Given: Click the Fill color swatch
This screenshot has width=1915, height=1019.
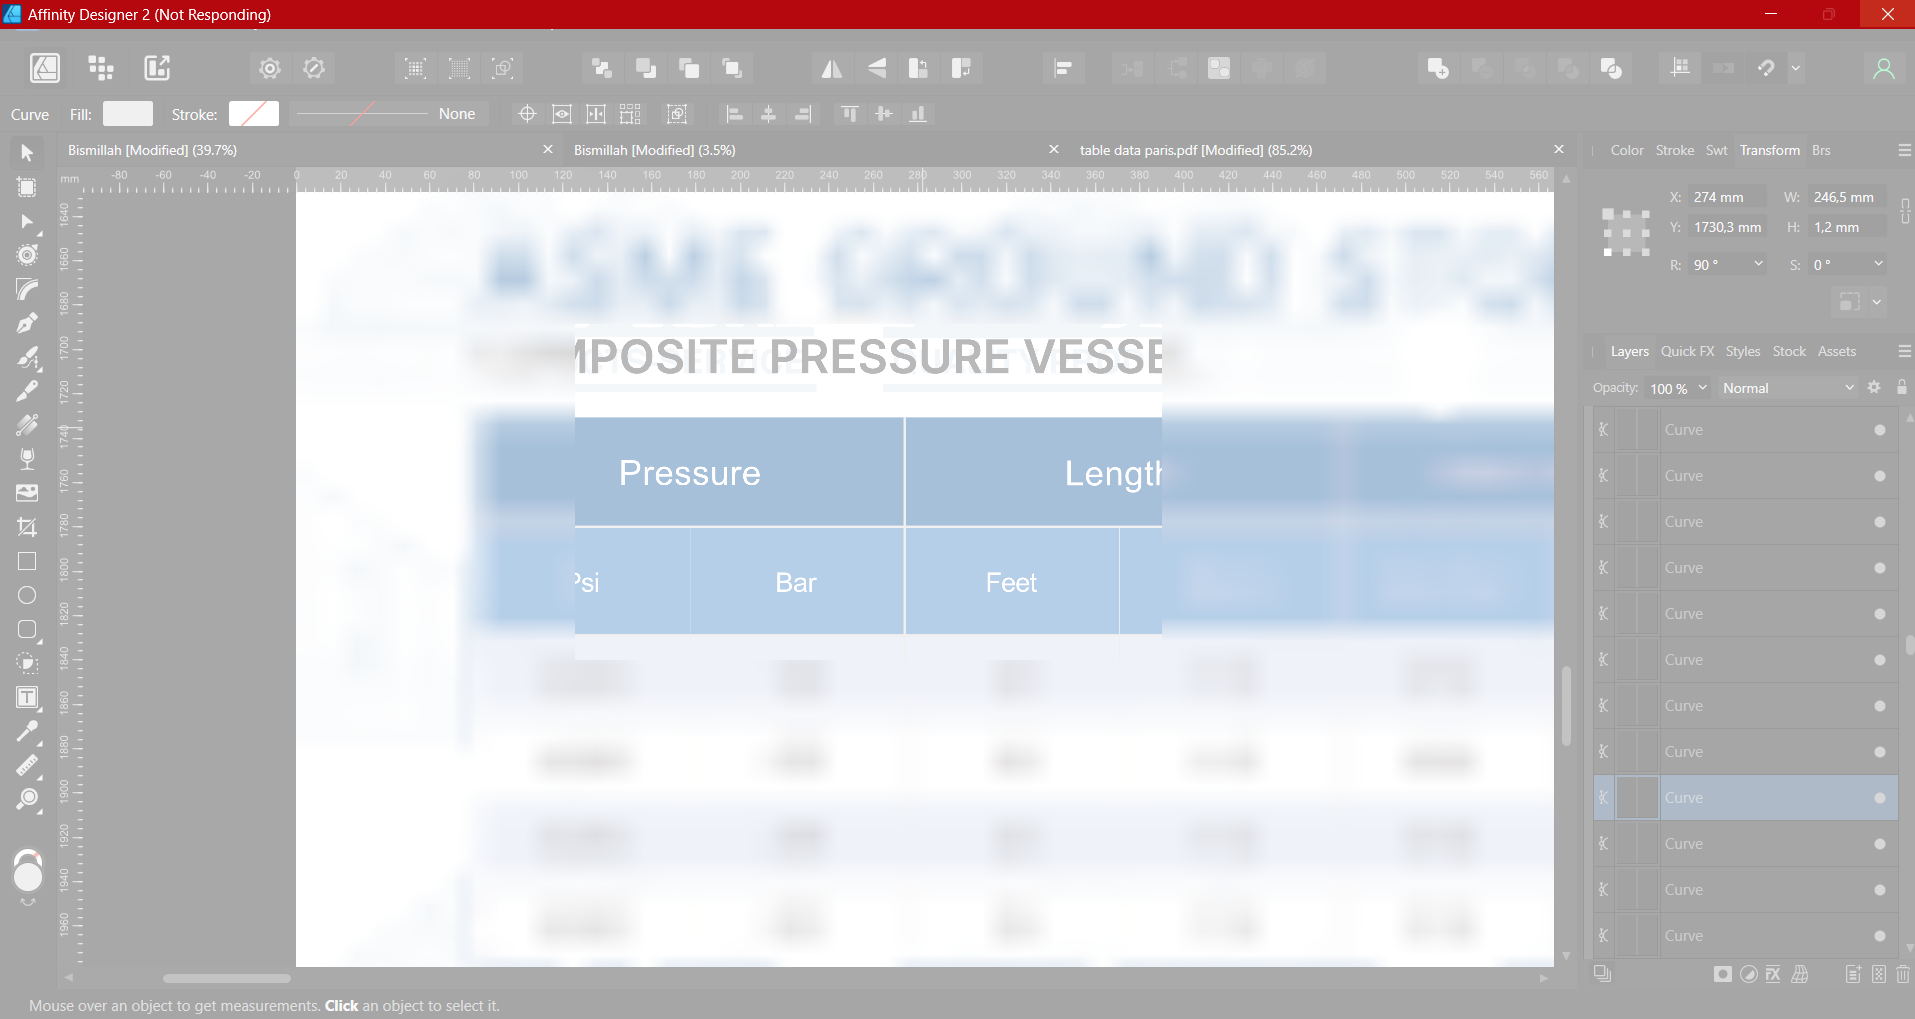Looking at the screenshot, I should (x=128, y=114).
